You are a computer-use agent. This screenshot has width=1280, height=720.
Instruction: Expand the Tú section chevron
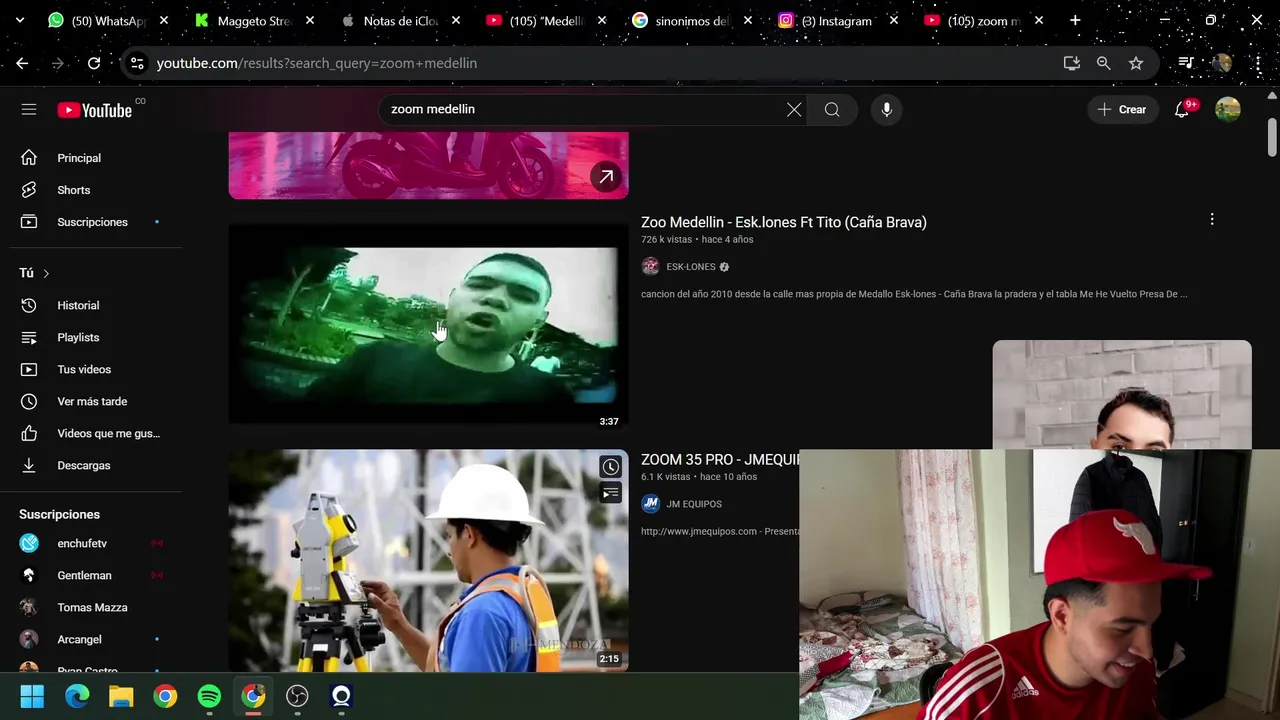[x=46, y=273]
